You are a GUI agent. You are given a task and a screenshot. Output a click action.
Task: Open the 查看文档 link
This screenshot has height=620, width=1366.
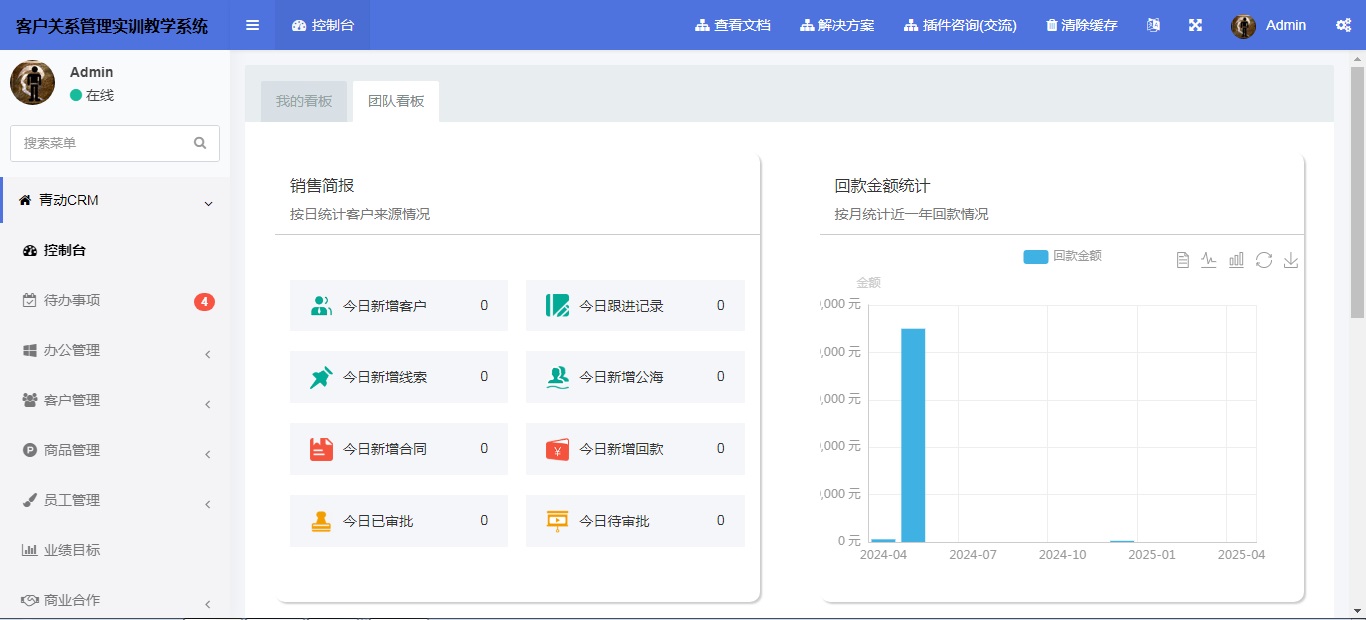click(x=733, y=25)
